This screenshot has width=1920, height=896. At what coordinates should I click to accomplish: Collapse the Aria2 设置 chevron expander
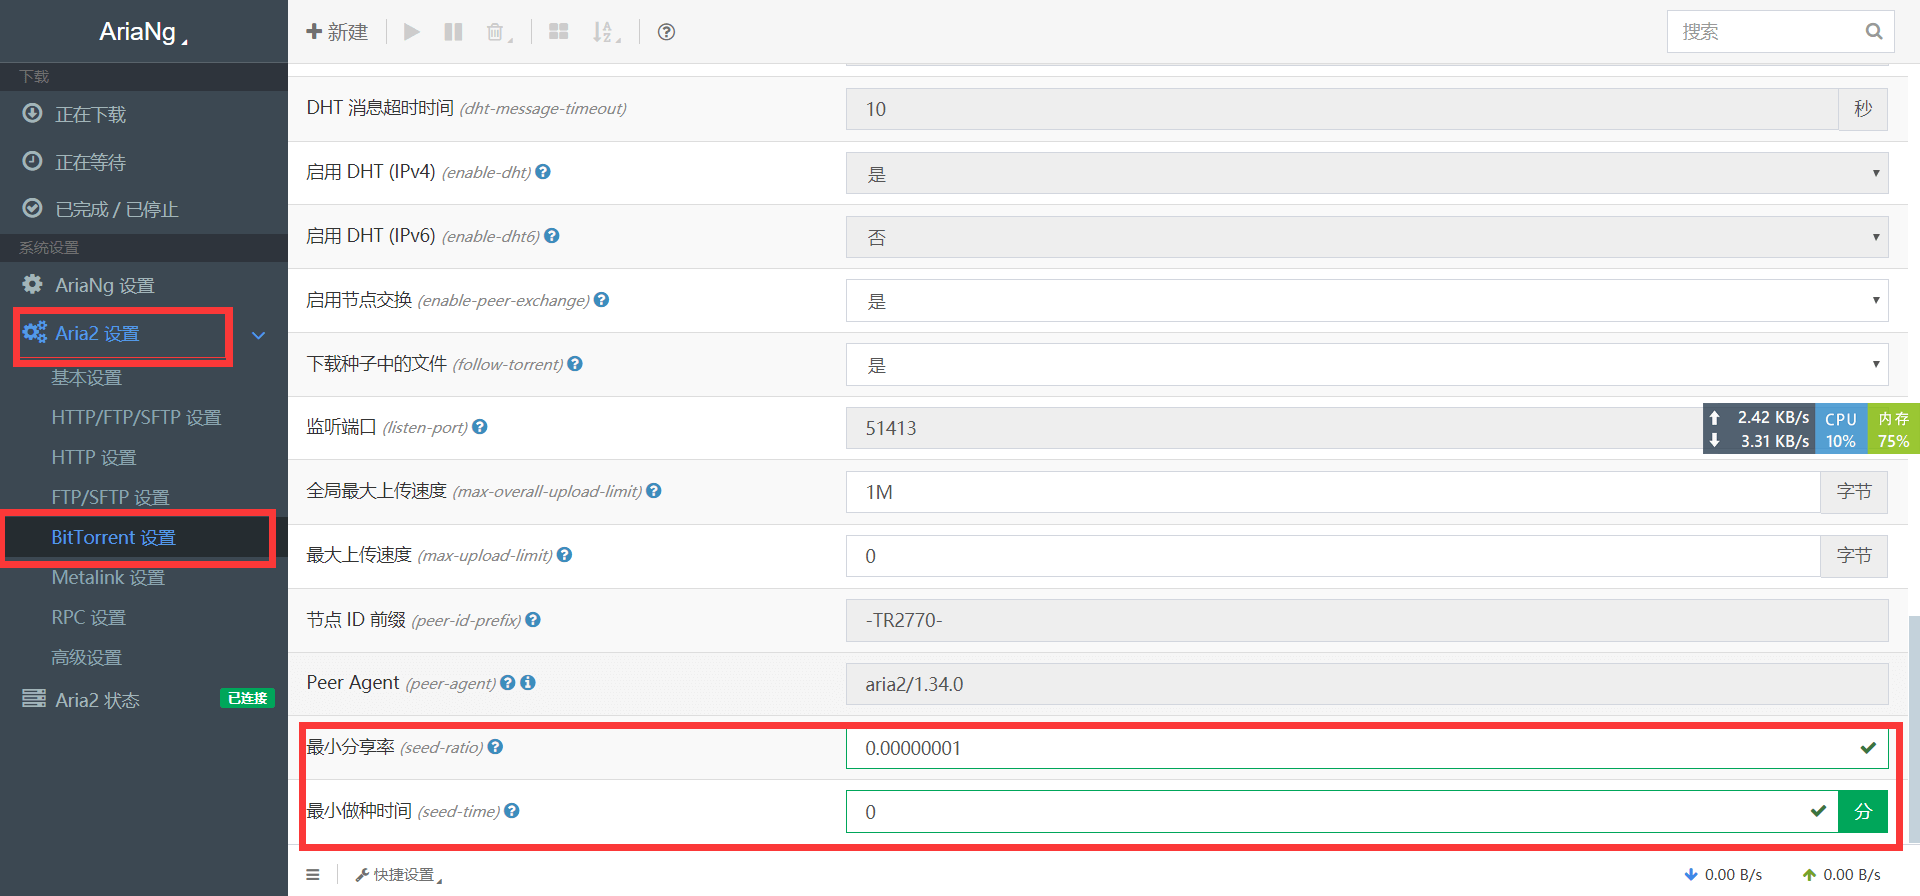point(259,335)
